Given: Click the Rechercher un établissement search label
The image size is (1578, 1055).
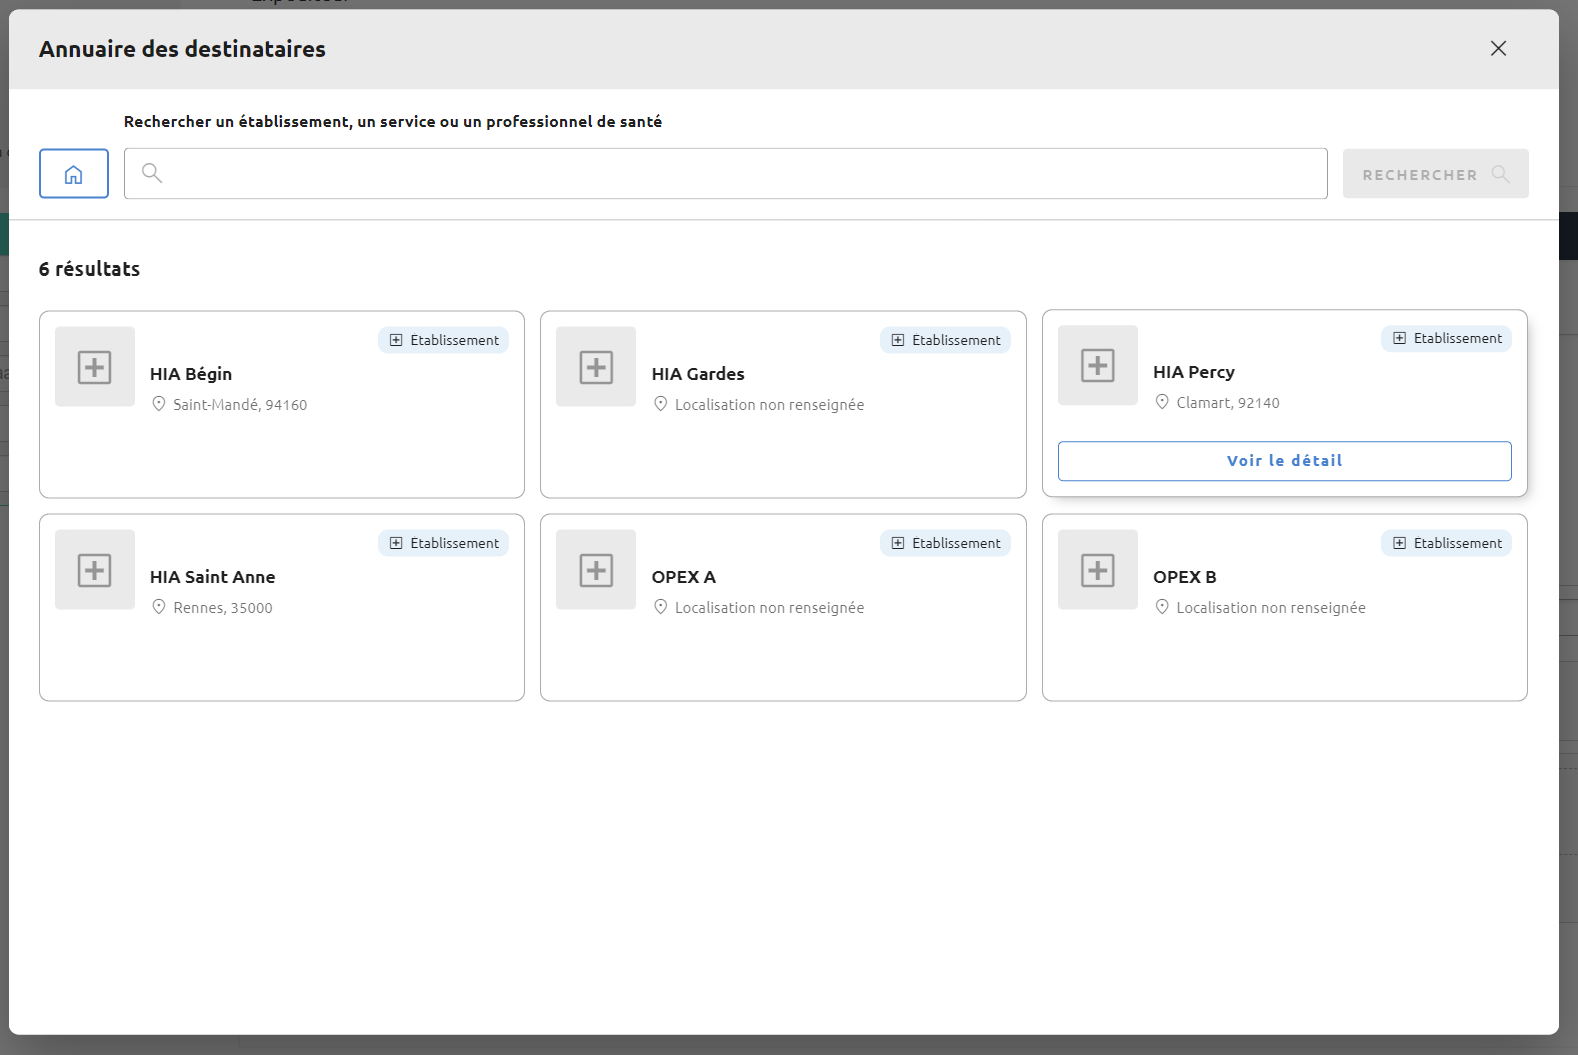Looking at the screenshot, I should pos(393,122).
